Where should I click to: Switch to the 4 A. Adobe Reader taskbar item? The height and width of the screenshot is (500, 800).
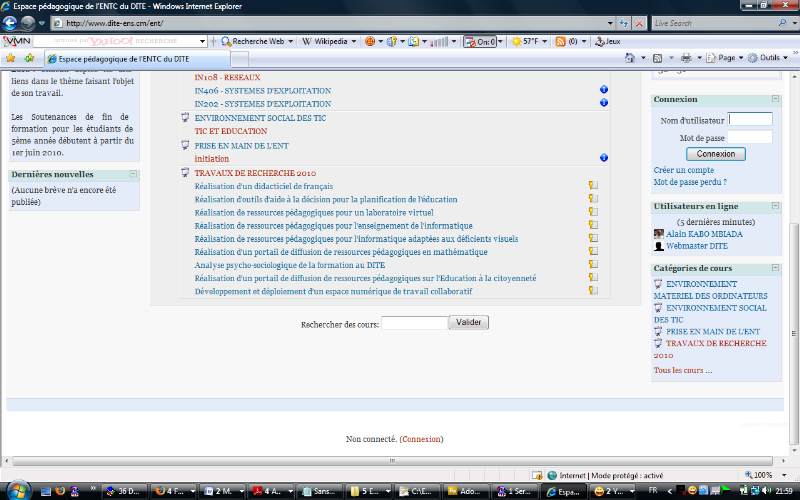click(x=271, y=491)
